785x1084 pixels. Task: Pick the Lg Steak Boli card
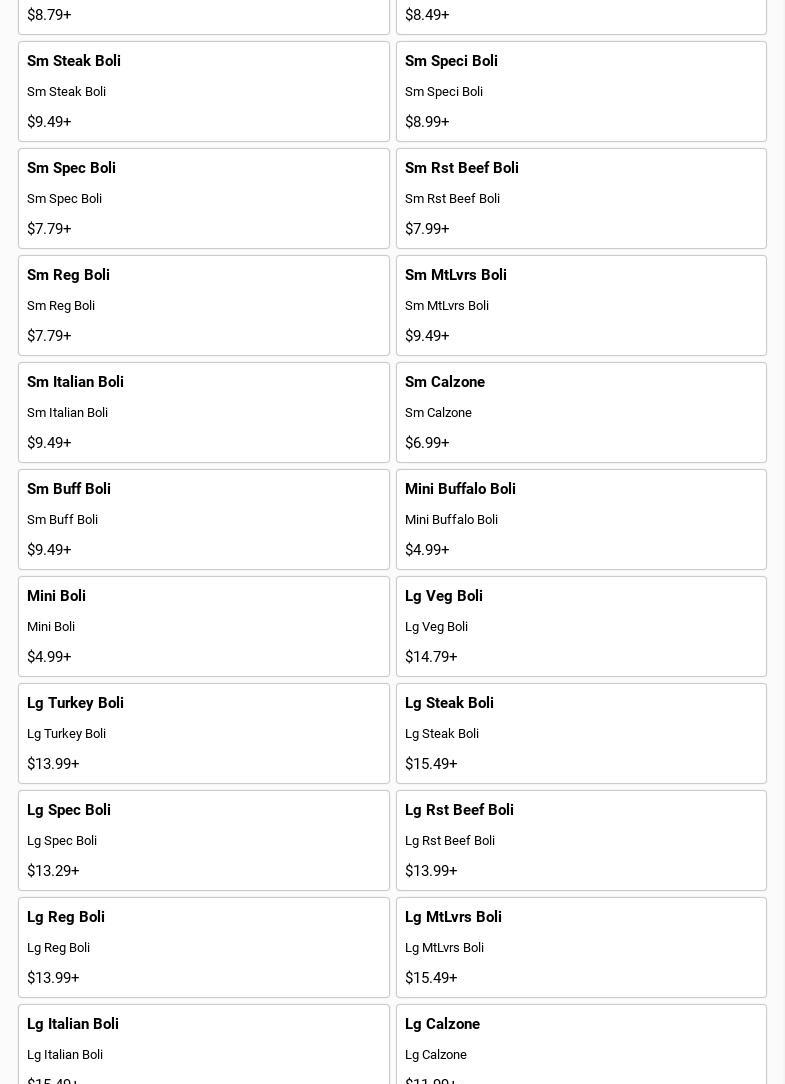(581, 733)
